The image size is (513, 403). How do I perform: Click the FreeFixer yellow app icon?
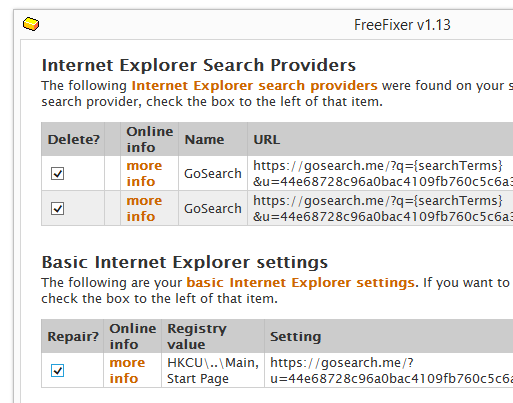click(31, 24)
